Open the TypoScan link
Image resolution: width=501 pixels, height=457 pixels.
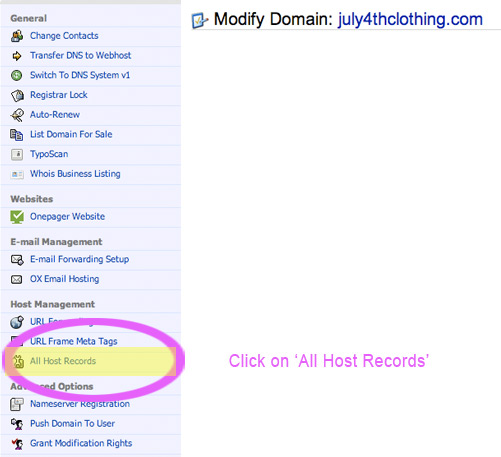point(49,154)
